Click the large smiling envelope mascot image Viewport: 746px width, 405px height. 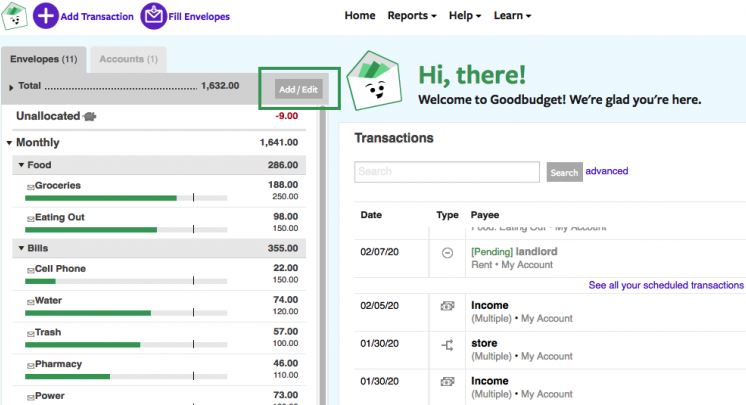(x=374, y=80)
